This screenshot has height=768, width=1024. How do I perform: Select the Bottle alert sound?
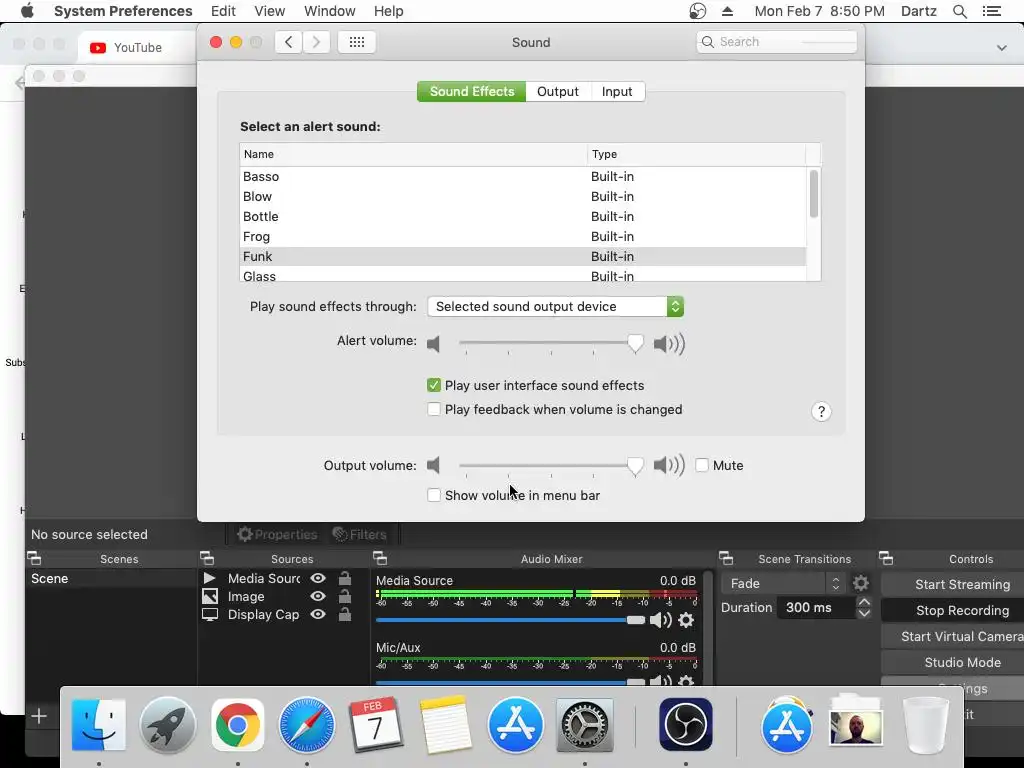(x=523, y=216)
